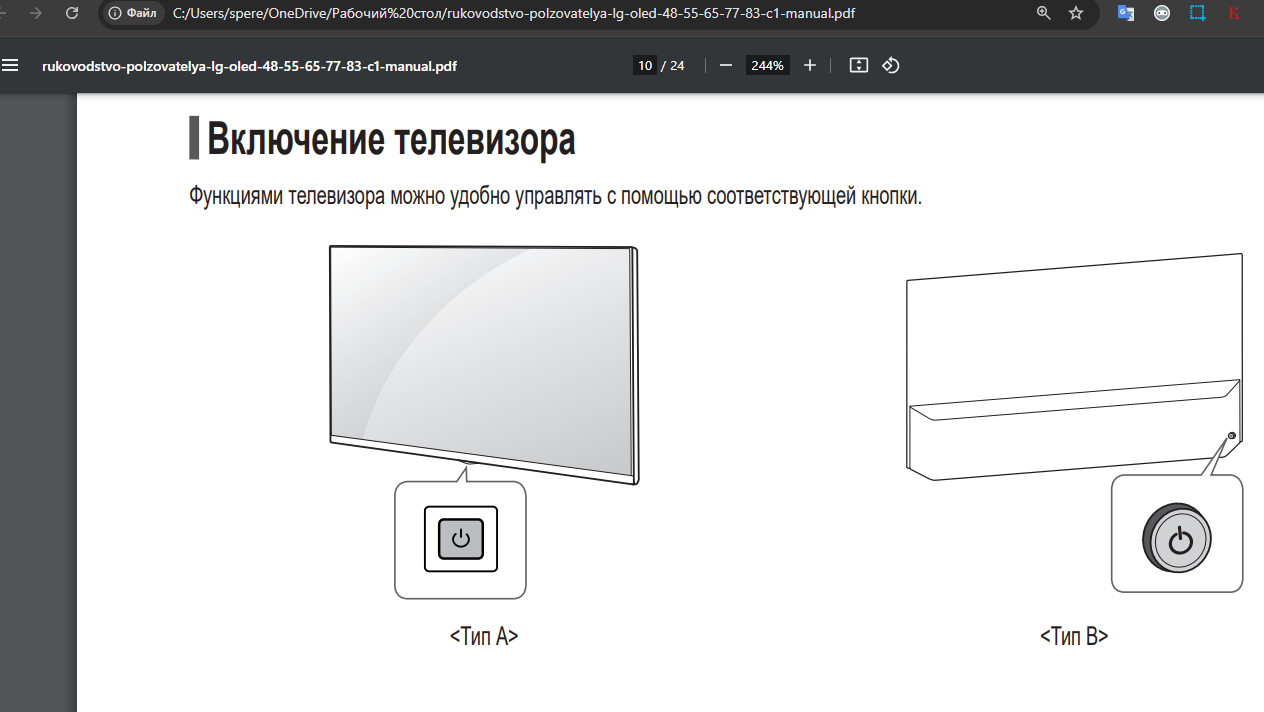The width and height of the screenshot is (1264, 712).
Task: Open the blue screenshot capture extension
Action: [1197, 14]
